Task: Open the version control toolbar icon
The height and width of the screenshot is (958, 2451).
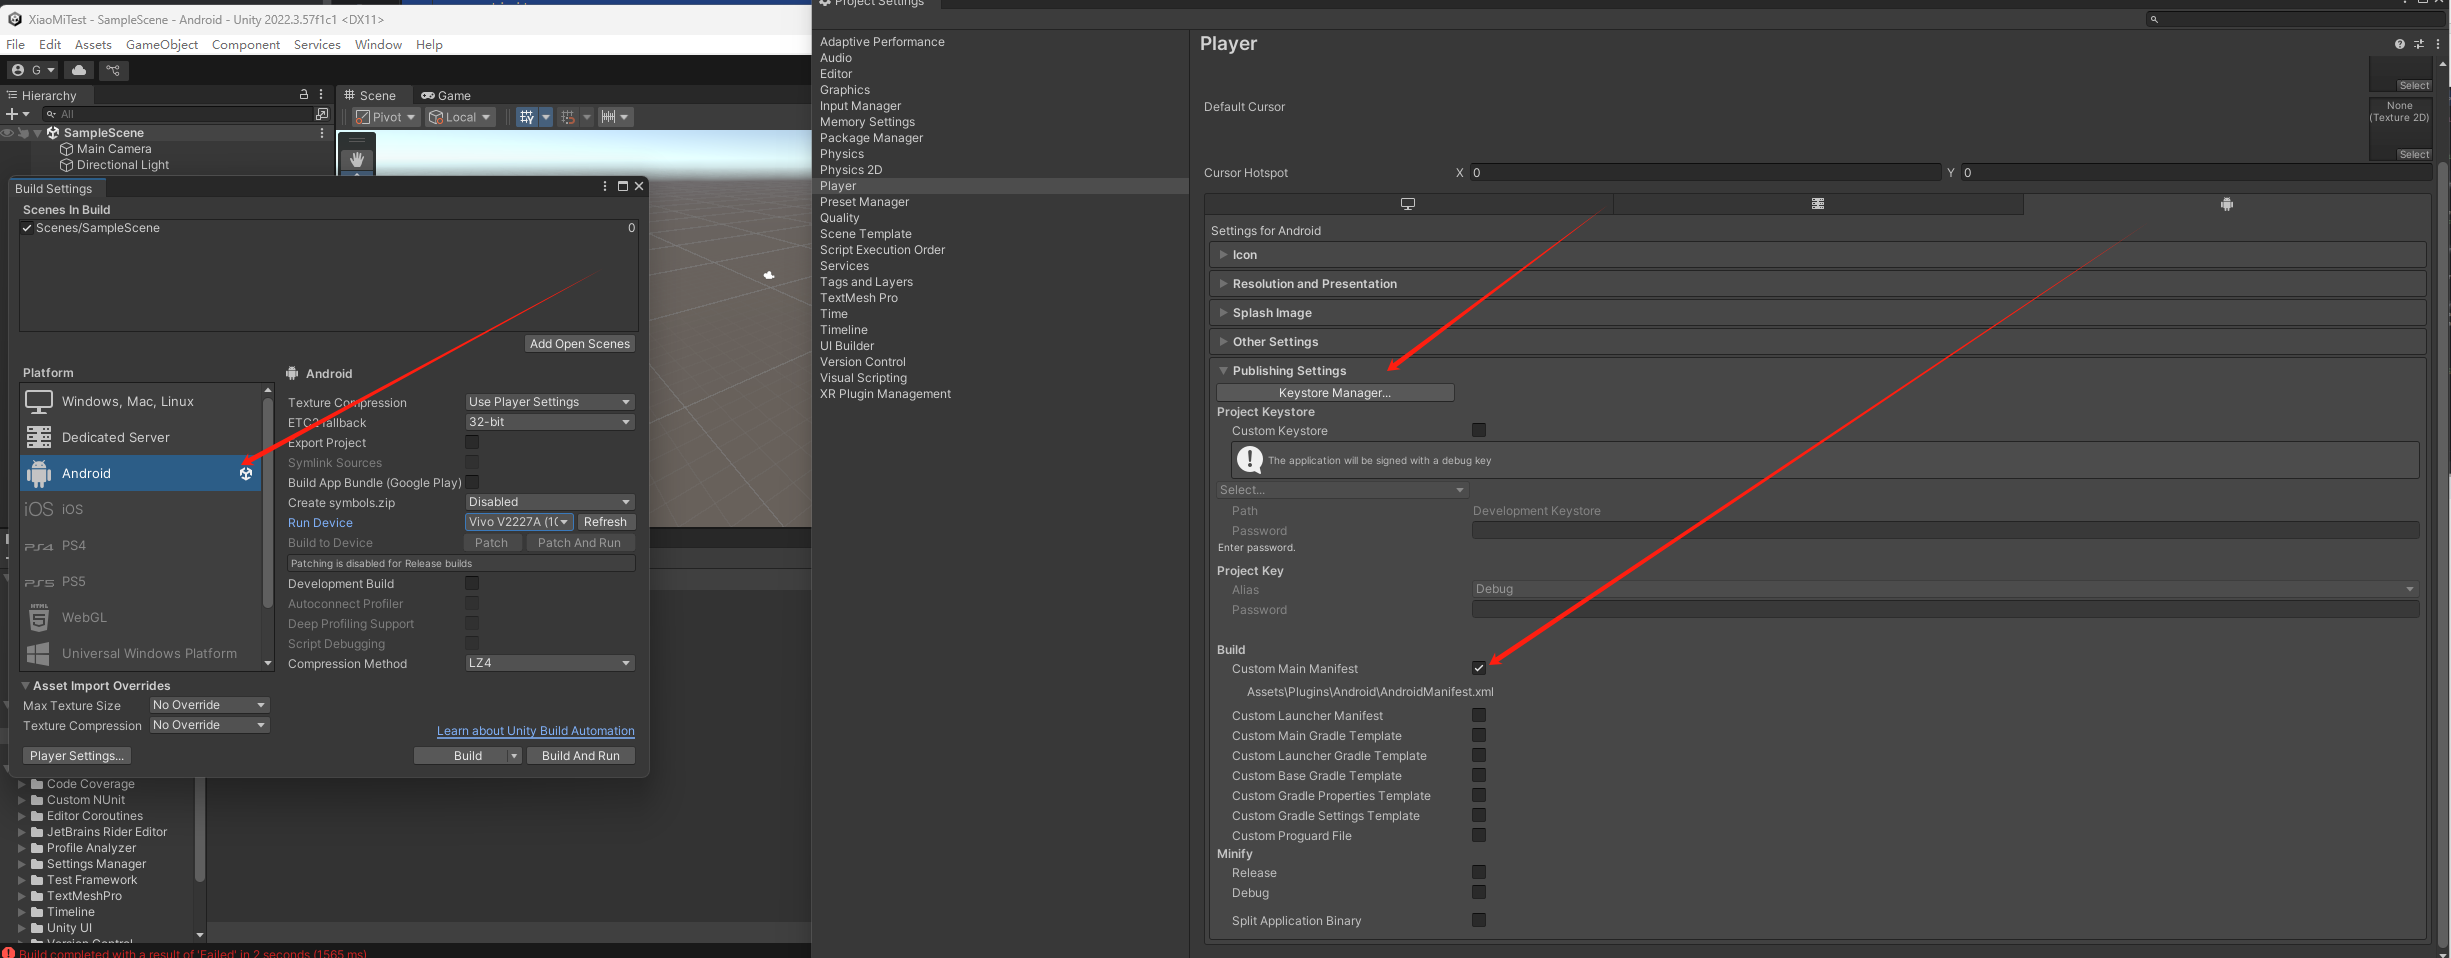Action: coord(113,70)
